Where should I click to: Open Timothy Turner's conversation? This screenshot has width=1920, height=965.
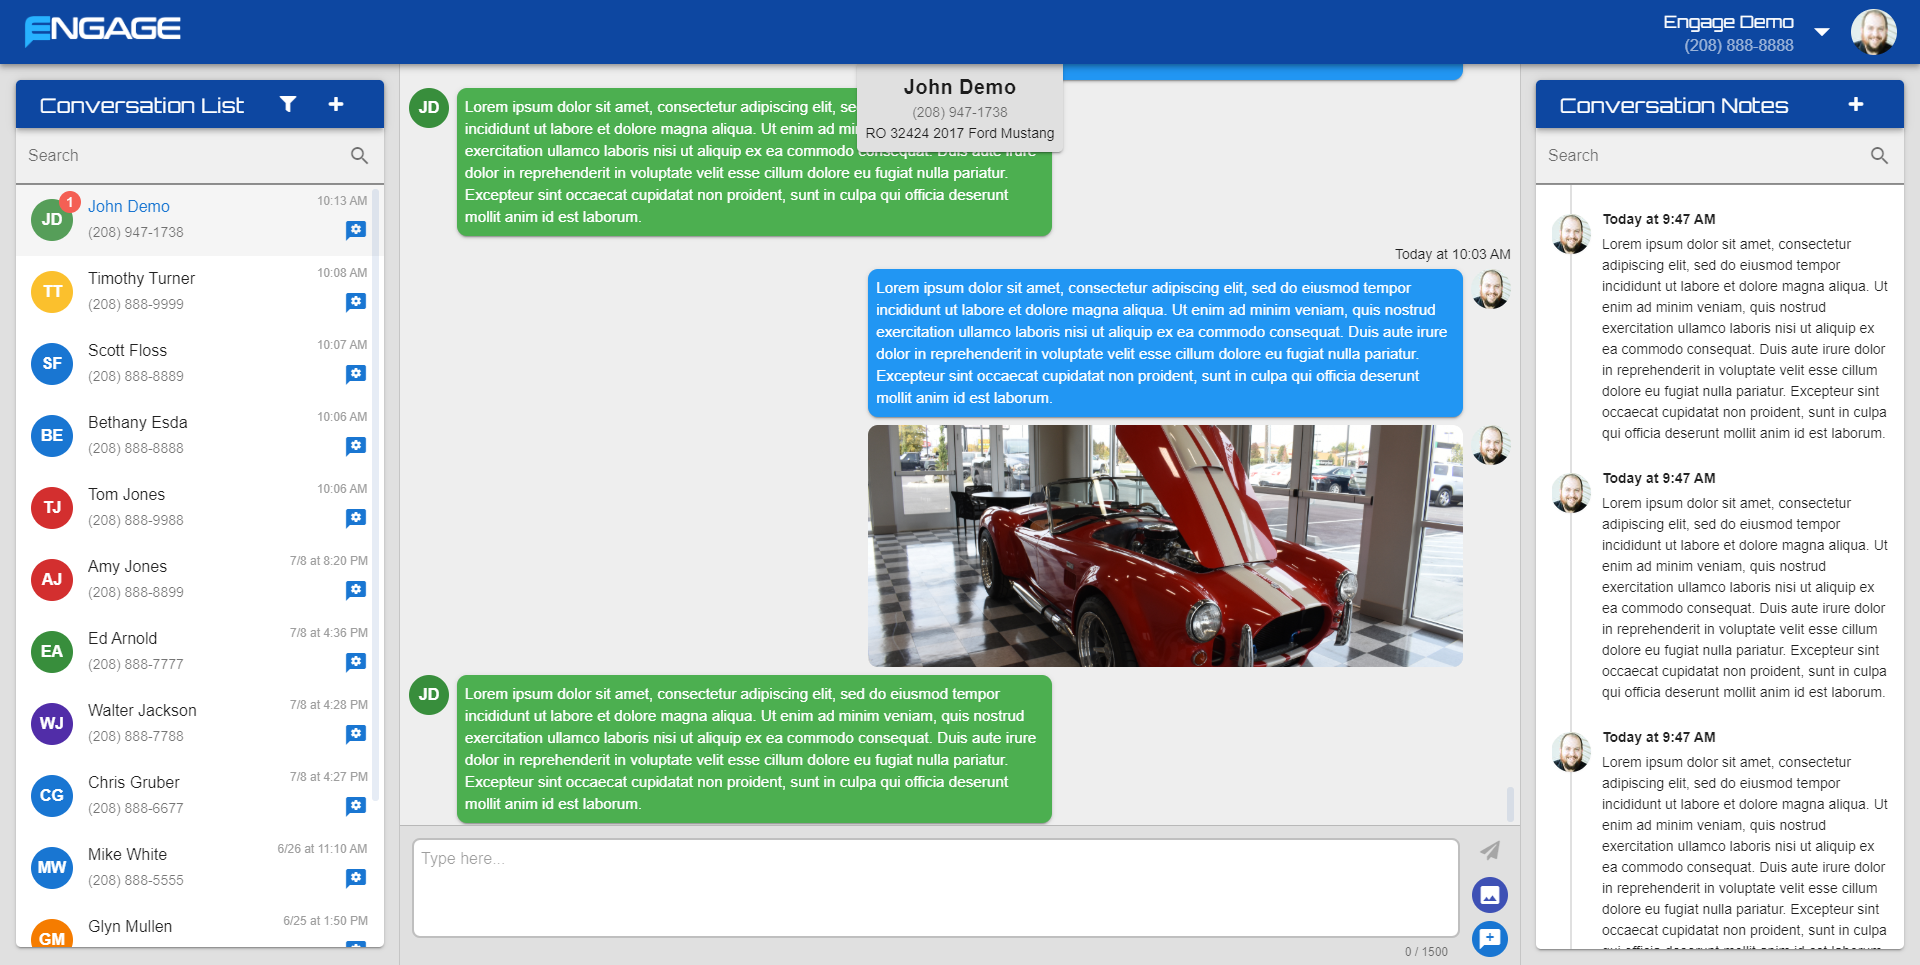[x=170, y=290]
